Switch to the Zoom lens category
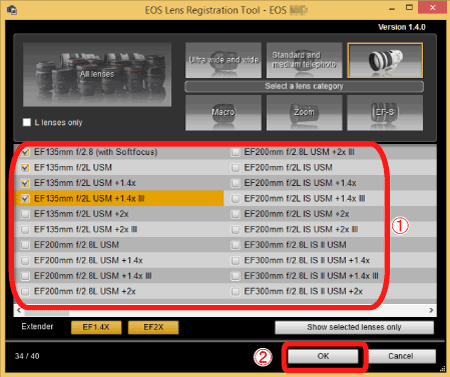450x377 pixels. [304, 113]
